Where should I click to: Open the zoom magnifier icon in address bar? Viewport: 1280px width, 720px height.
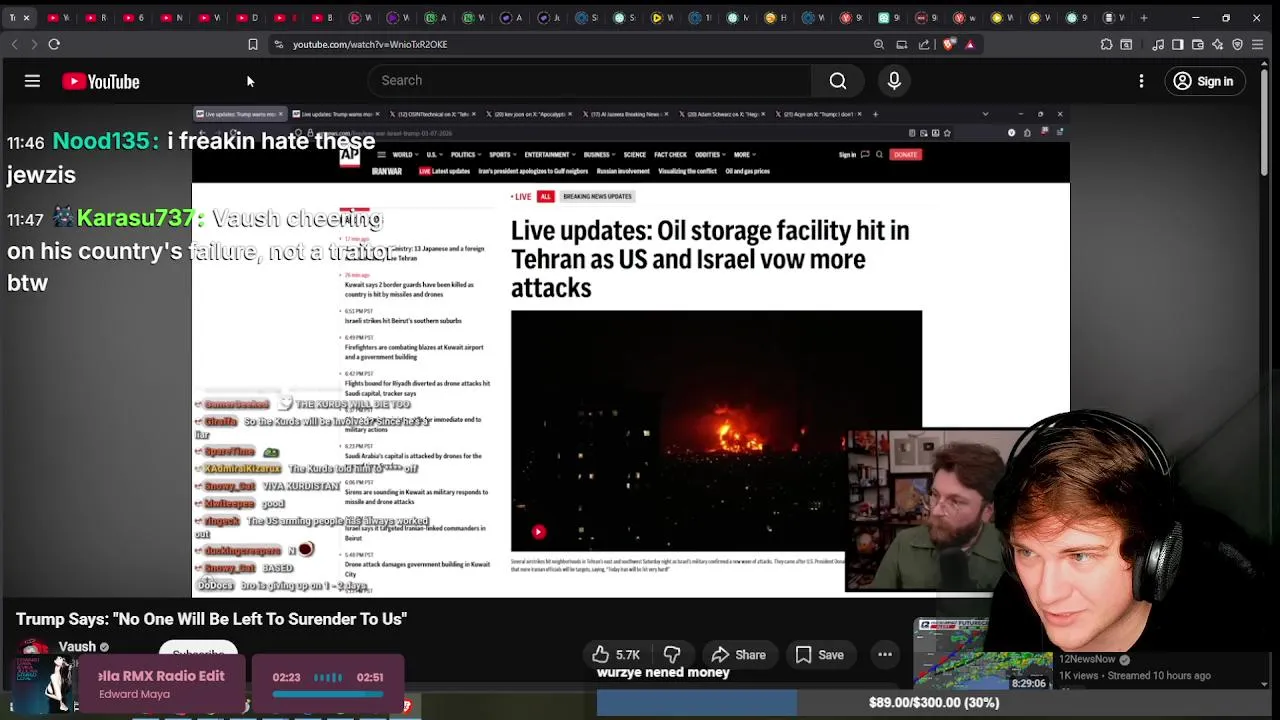click(x=879, y=44)
